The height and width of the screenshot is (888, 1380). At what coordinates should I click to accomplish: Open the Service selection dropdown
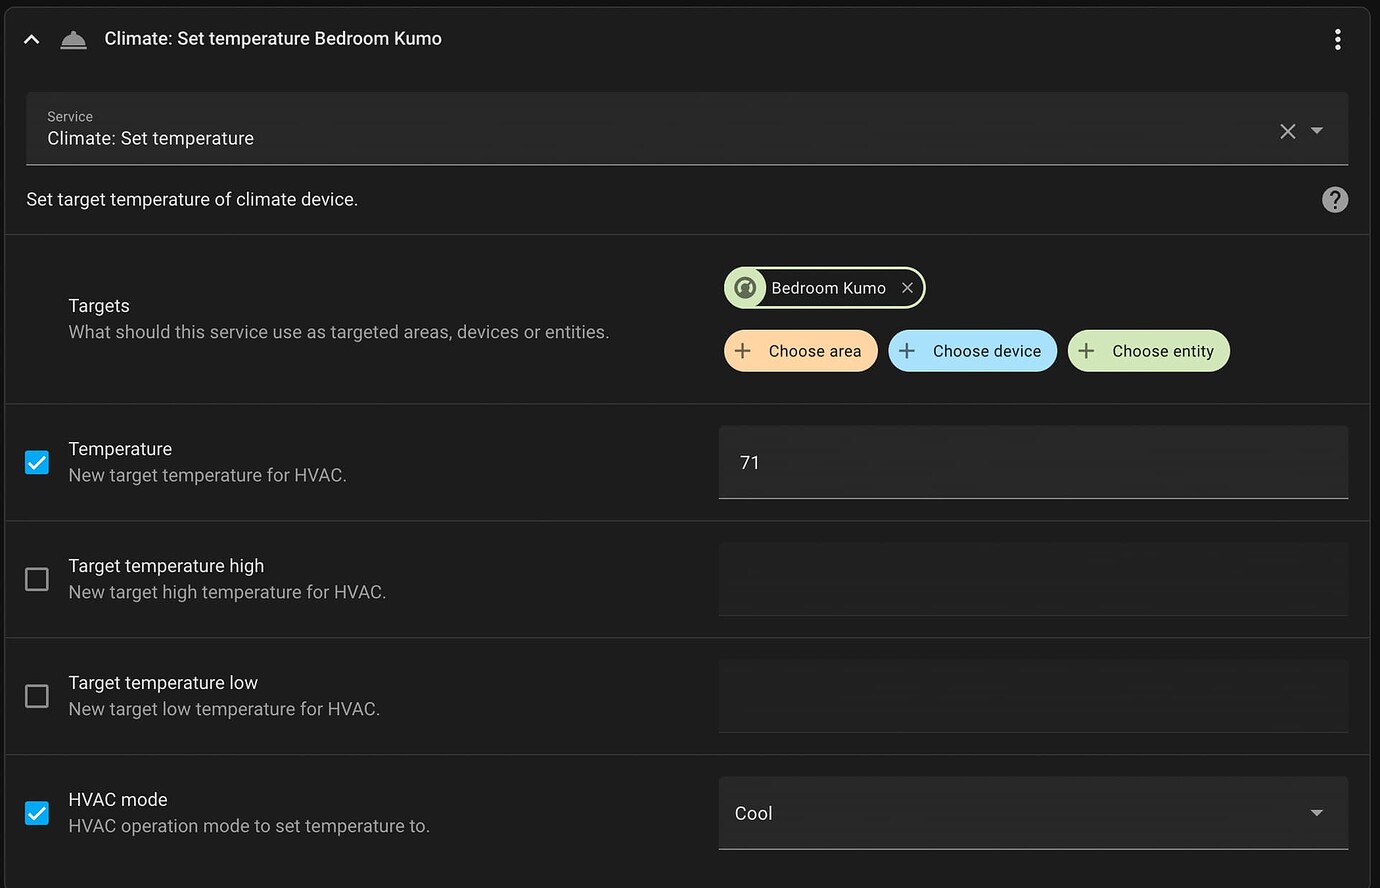pos(1317,130)
